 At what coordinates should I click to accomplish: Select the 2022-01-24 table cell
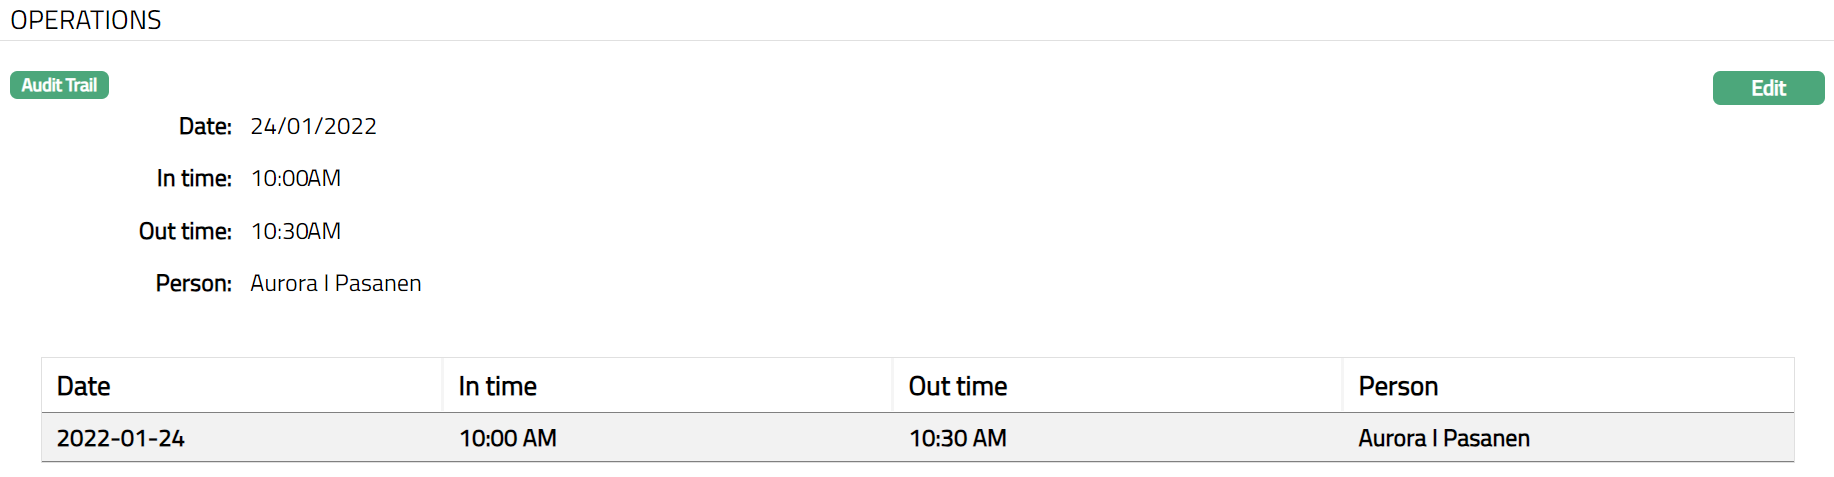tap(121, 438)
